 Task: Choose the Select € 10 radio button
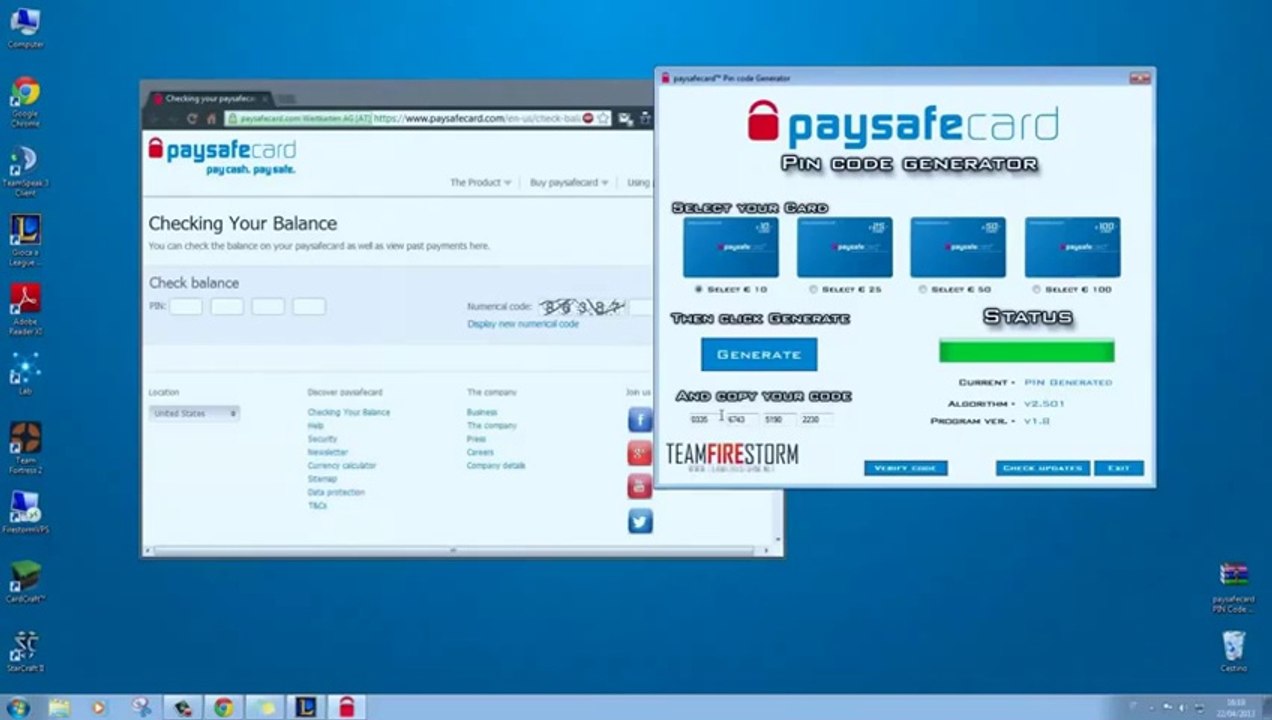pos(699,290)
